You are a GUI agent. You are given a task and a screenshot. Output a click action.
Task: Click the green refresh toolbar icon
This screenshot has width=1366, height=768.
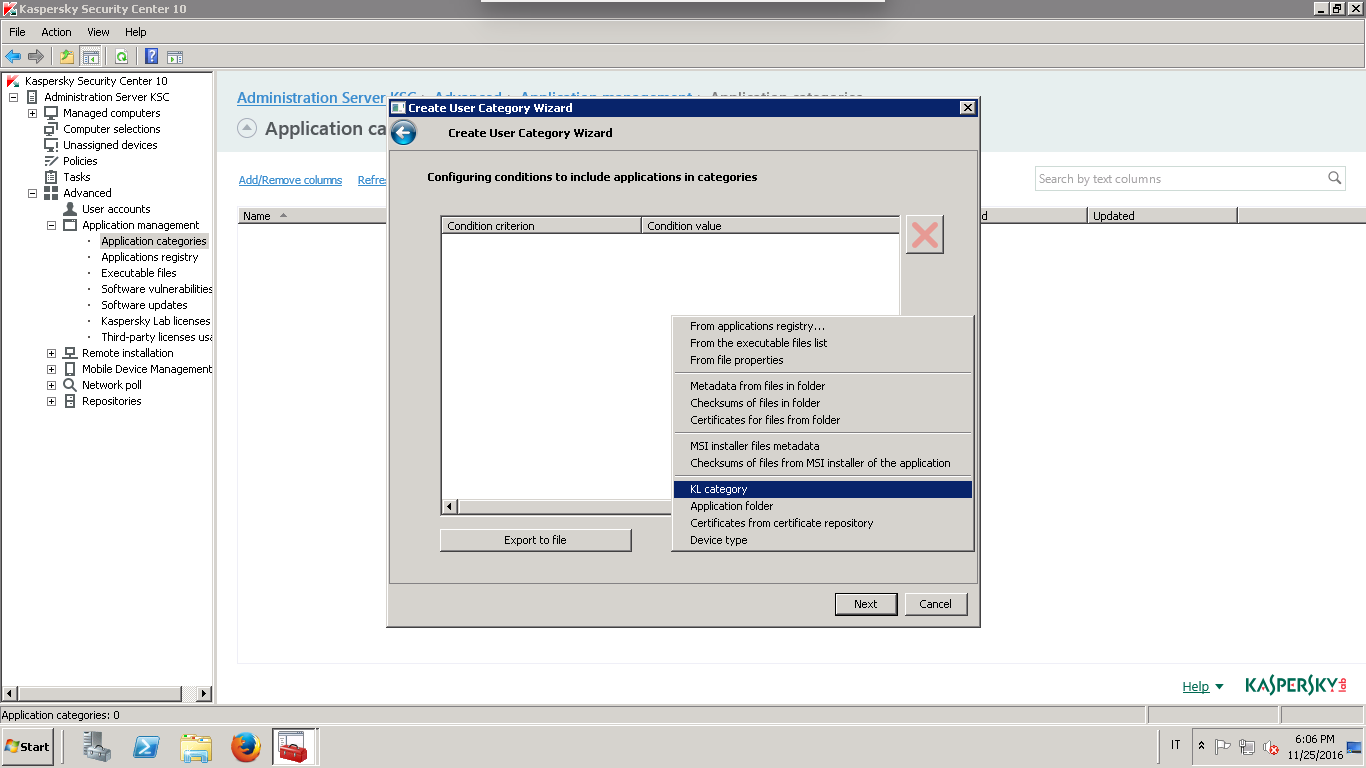[x=121, y=57]
